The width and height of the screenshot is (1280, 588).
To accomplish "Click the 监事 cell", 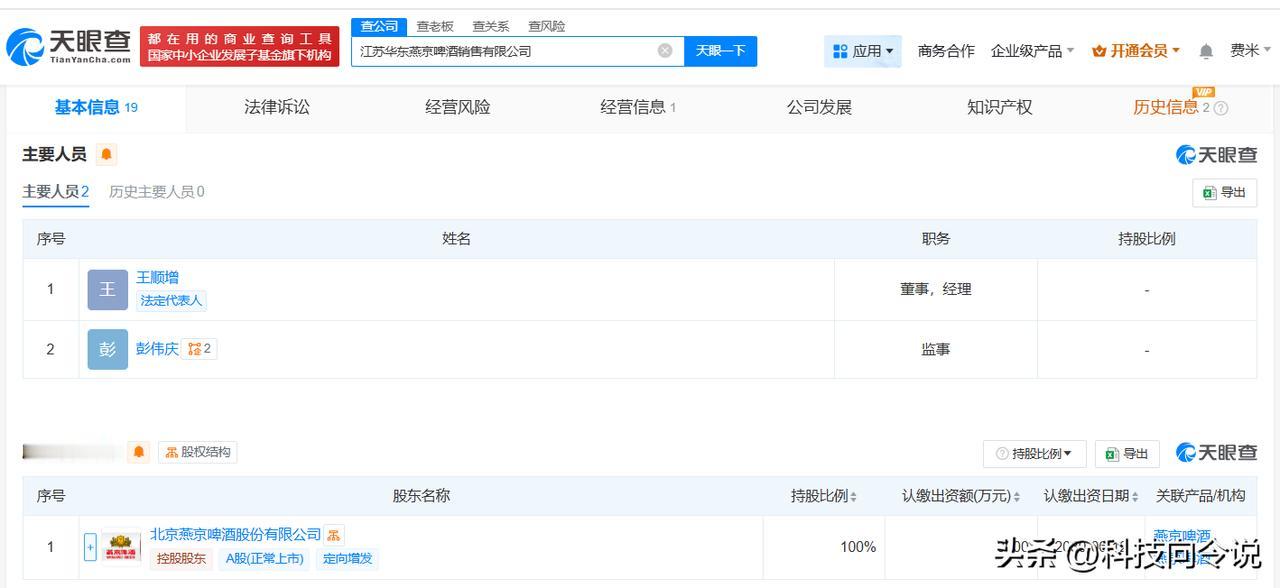I will tap(936, 349).
